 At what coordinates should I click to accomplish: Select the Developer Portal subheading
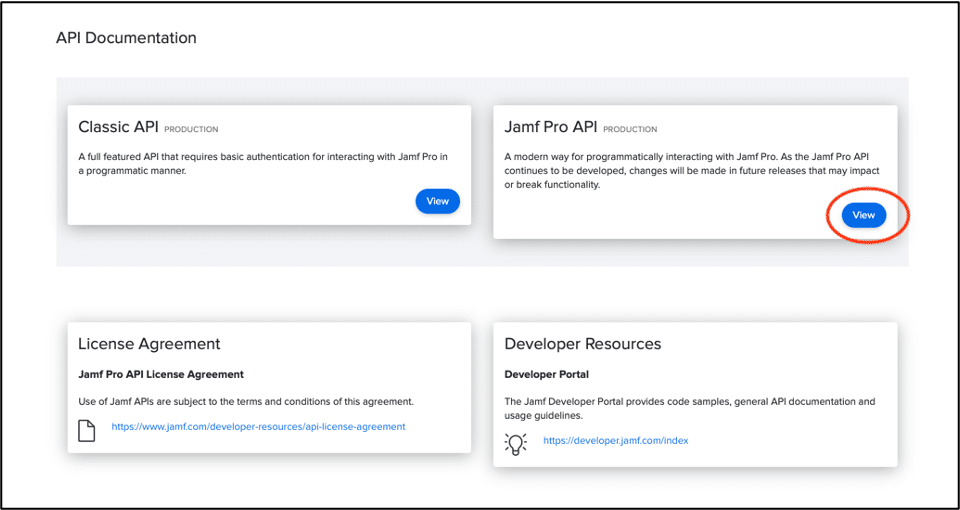(x=546, y=375)
